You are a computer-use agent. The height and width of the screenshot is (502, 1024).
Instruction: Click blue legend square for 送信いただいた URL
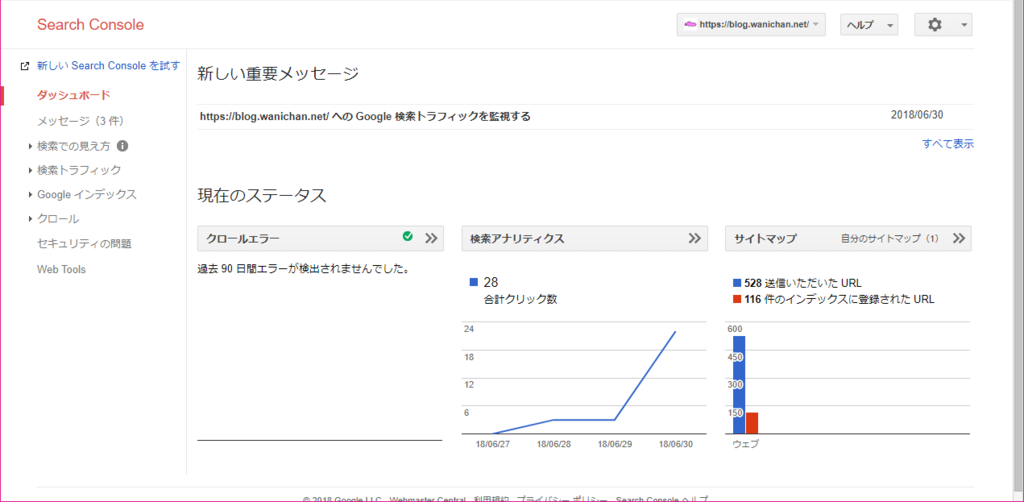coord(737,283)
